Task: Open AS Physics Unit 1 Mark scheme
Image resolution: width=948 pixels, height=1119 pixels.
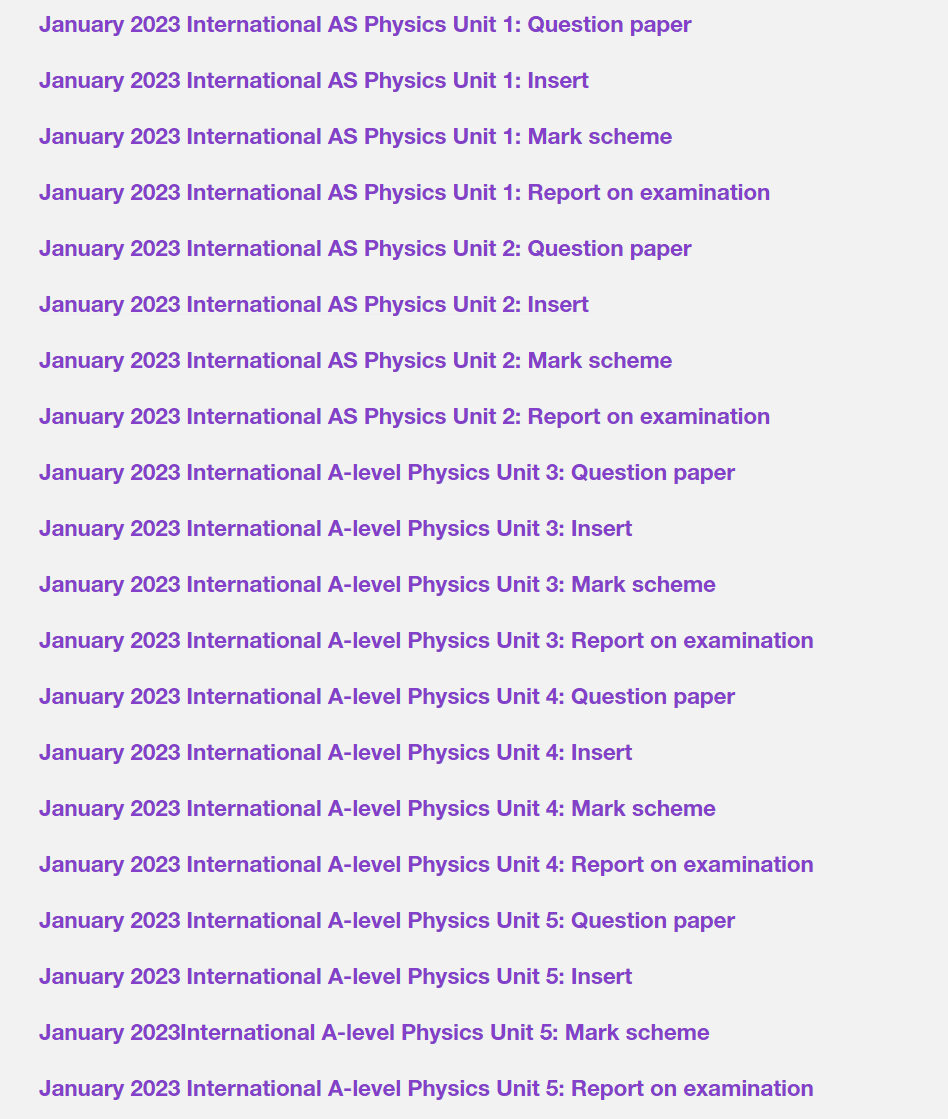Action: pos(356,137)
